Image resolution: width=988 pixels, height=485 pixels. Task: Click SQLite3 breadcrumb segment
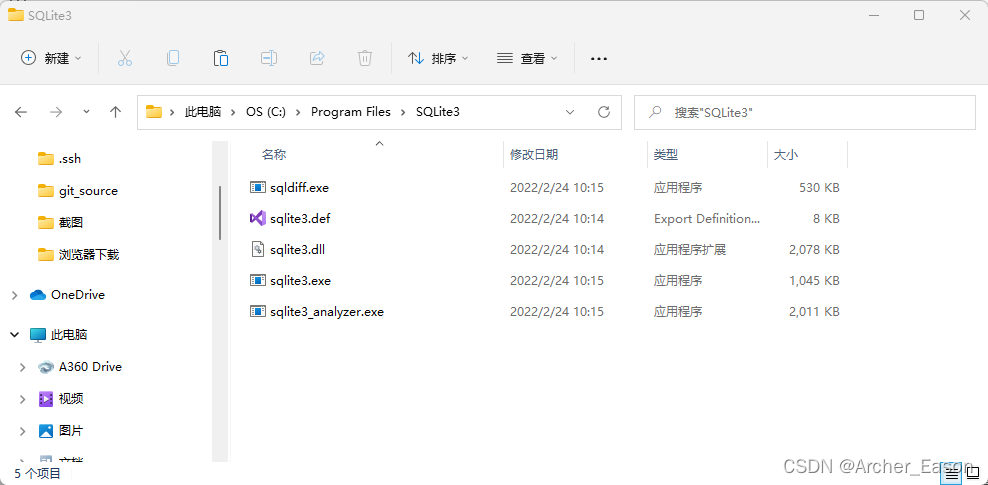(x=438, y=112)
